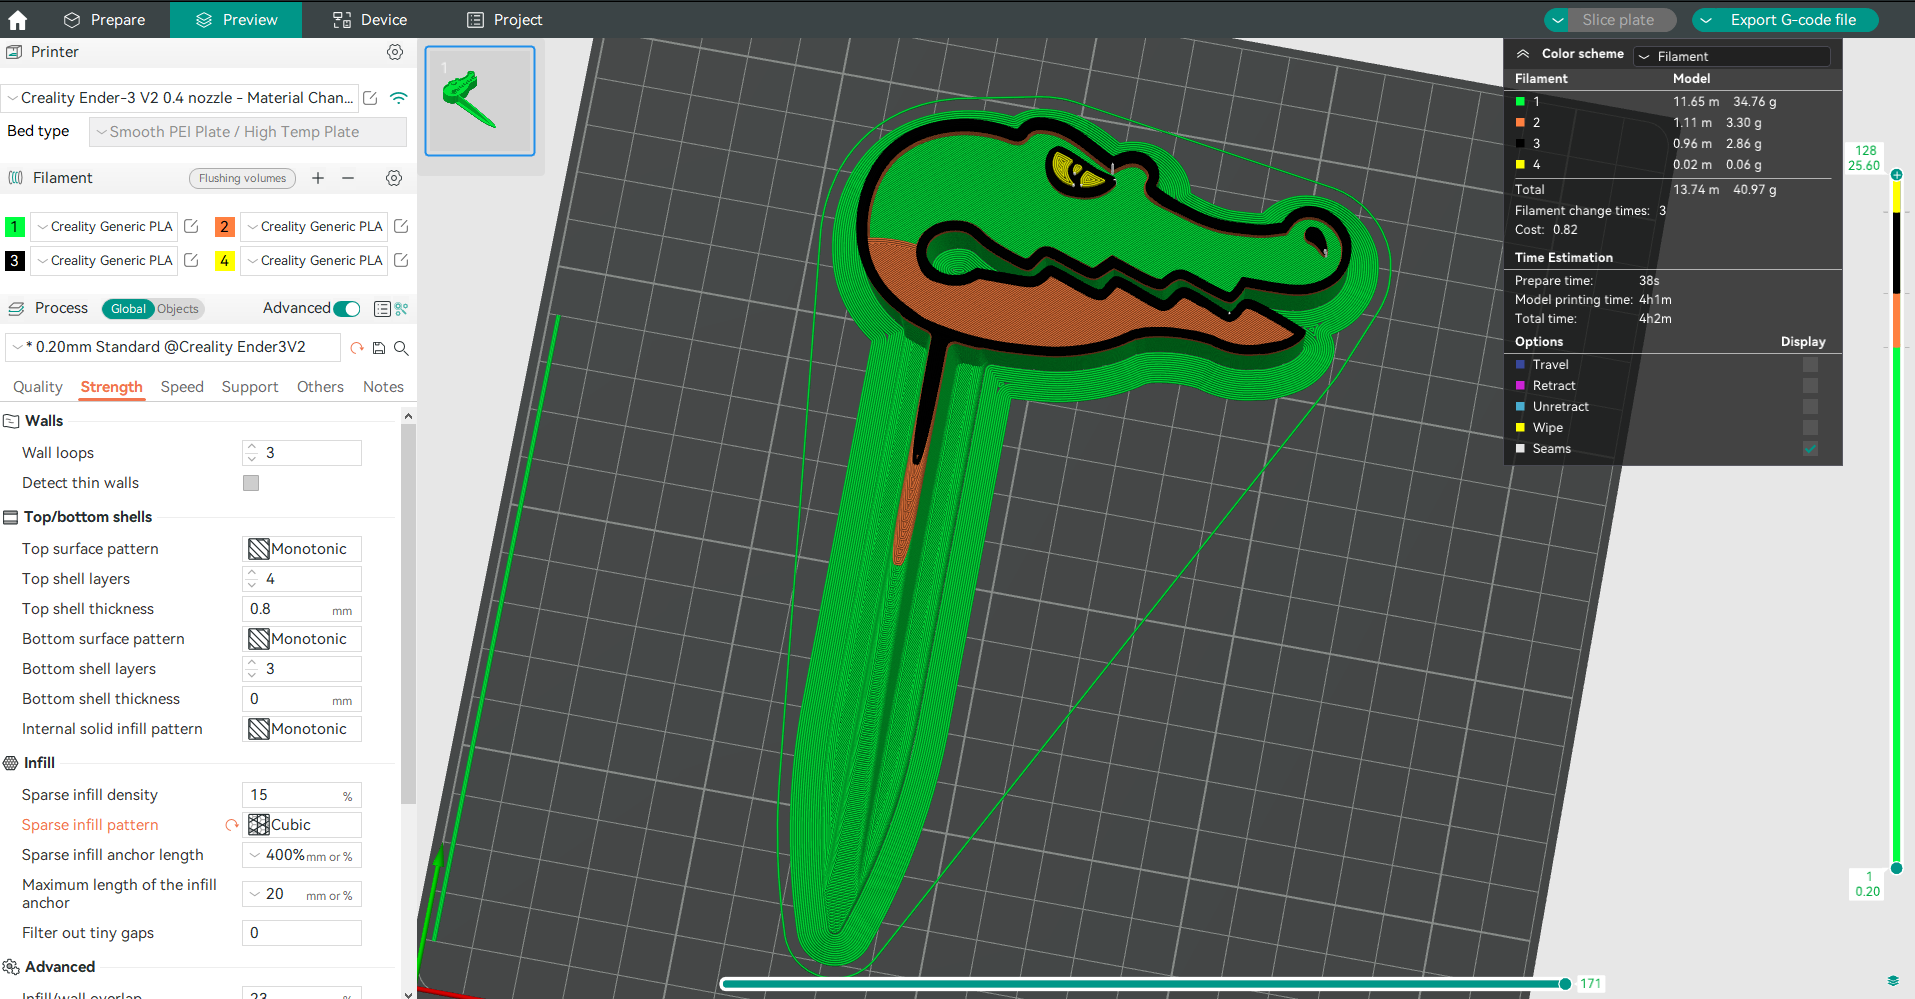Switch to Project tab

(x=505, y=20)
